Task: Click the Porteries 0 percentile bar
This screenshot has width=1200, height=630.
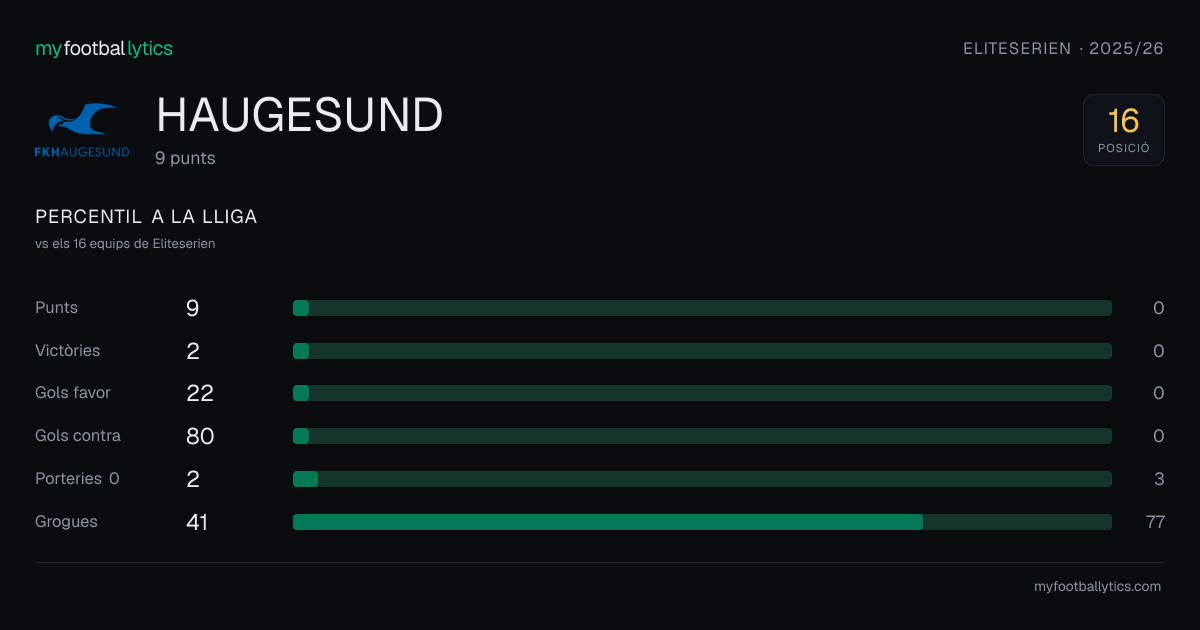Action: pos(702,479)
